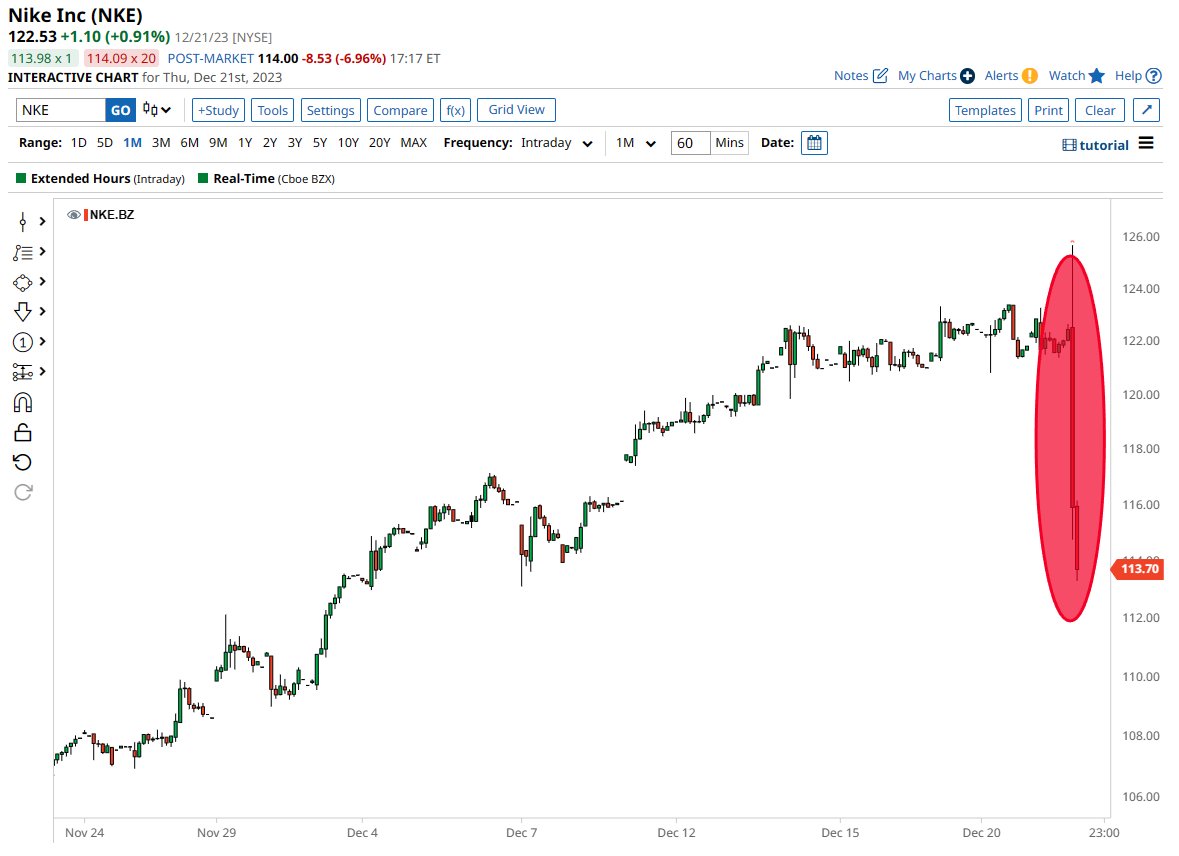The height and width of the screenshot is (856, 1179).
Task: Click the Compare button
Action: (x=400, y=110)
